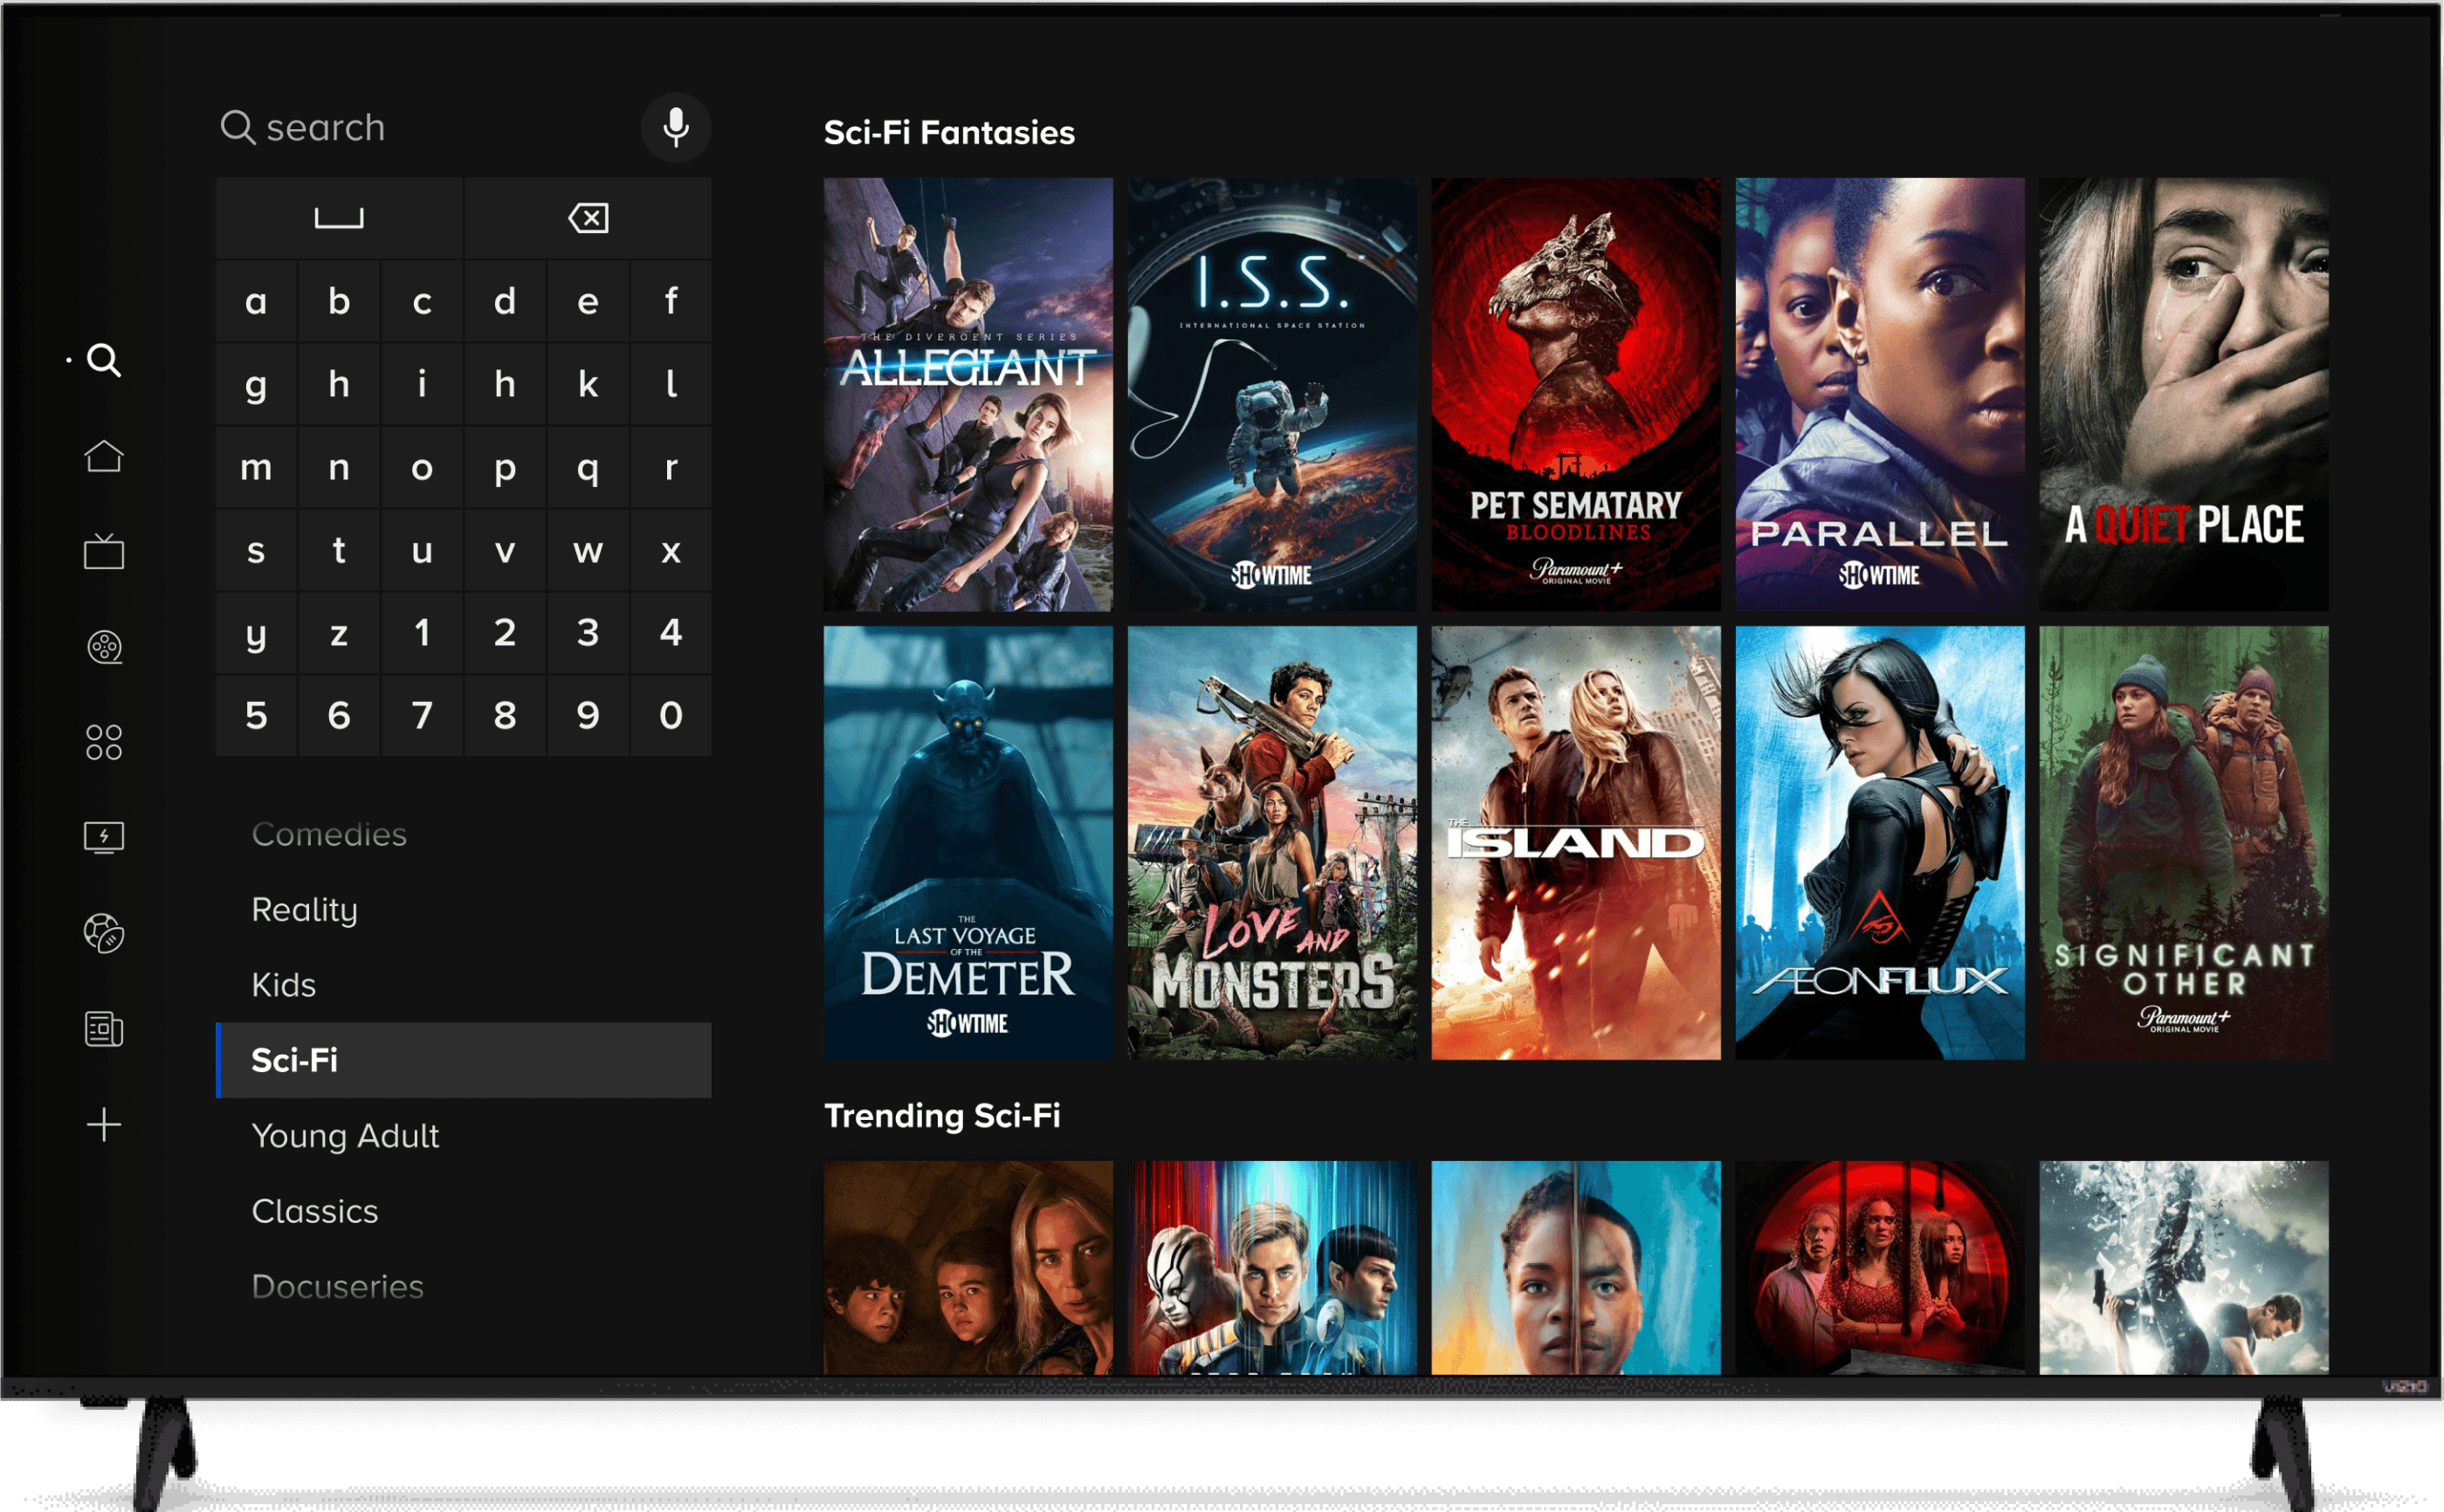Open The Island movie poster
Image resolution: width=2444 pixels, height=1512 pixels.
click(x=1576, y=843)
